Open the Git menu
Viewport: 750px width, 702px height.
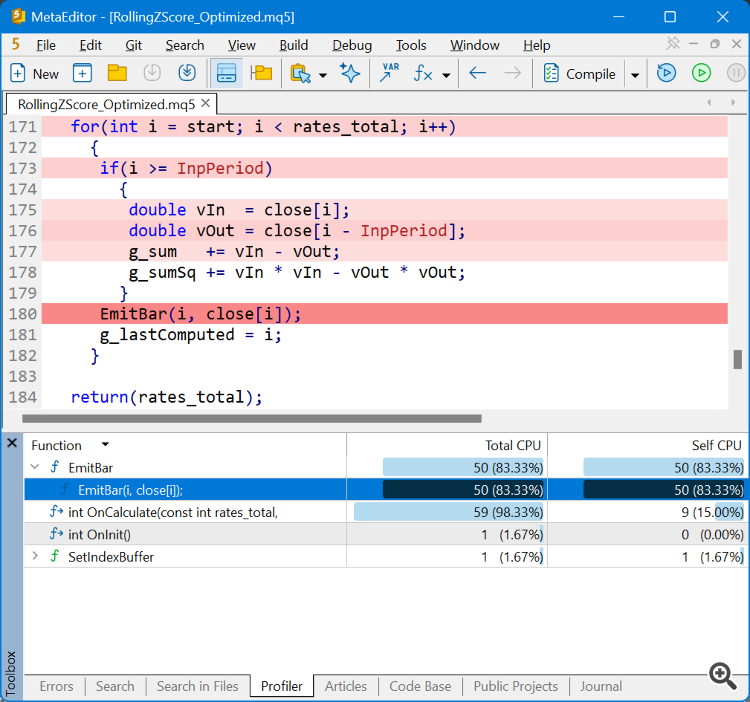[x=133, y=45]
